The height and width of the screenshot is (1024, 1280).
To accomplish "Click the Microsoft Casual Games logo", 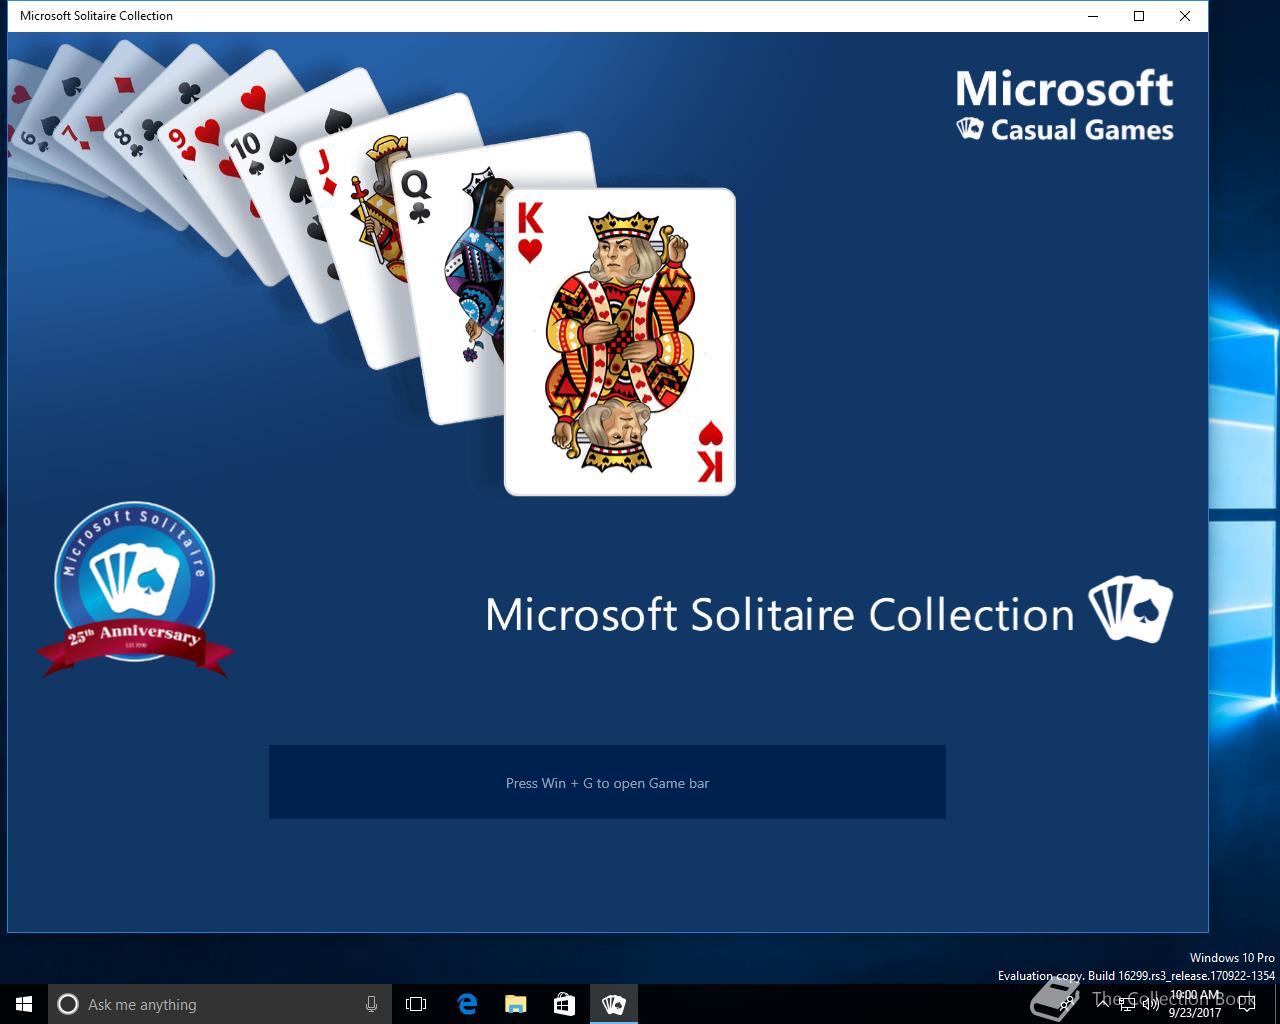I will (1064, 105).
